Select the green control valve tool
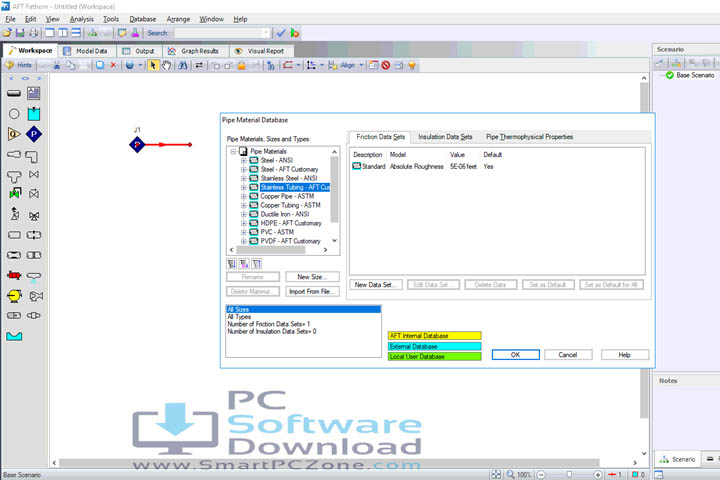The width and height of the screenshot is (720, 480). (x=15, y=193)
